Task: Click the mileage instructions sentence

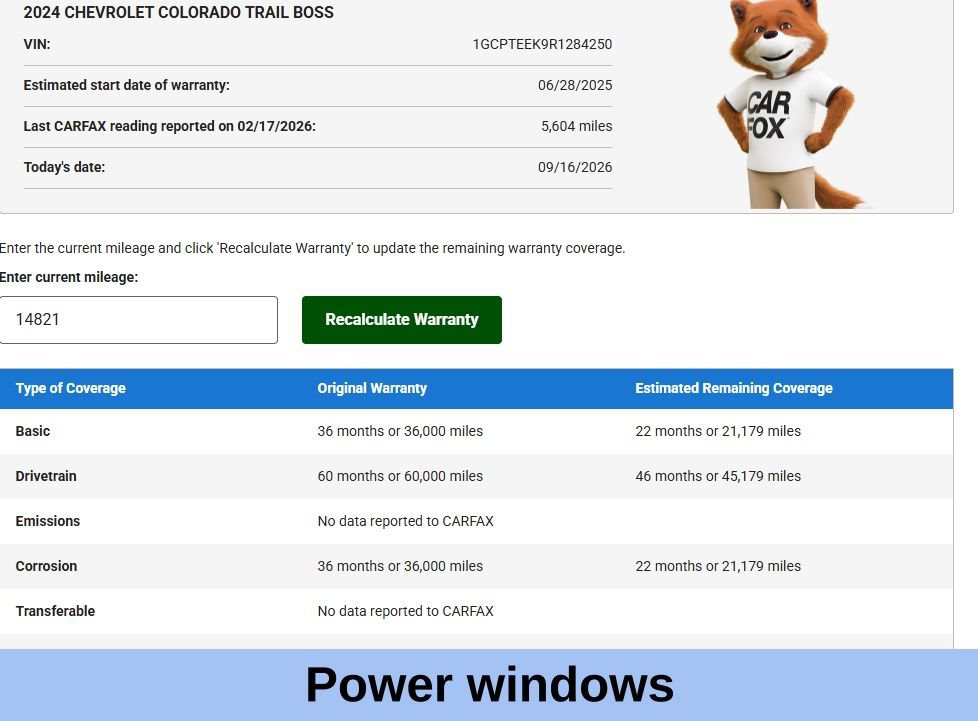Action: tap(312, 248)
